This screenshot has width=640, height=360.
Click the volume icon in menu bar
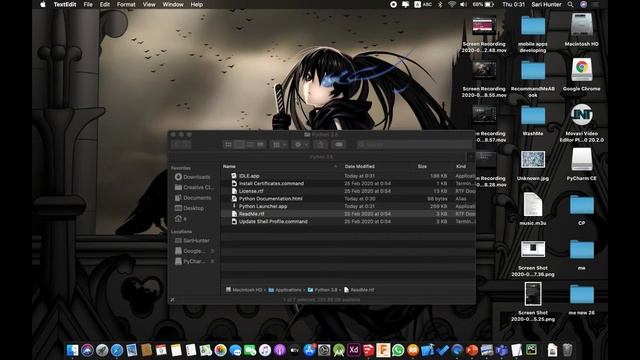(x=463, y=4)
